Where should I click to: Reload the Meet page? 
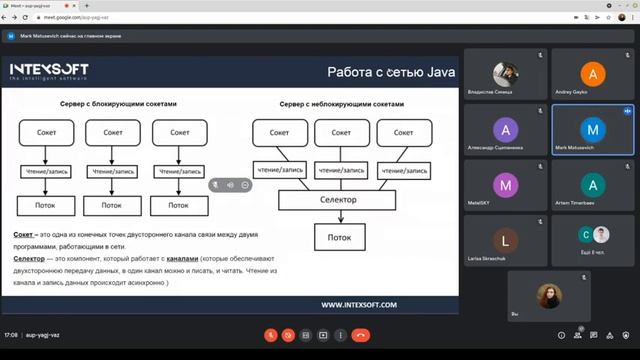pos(25,18)
